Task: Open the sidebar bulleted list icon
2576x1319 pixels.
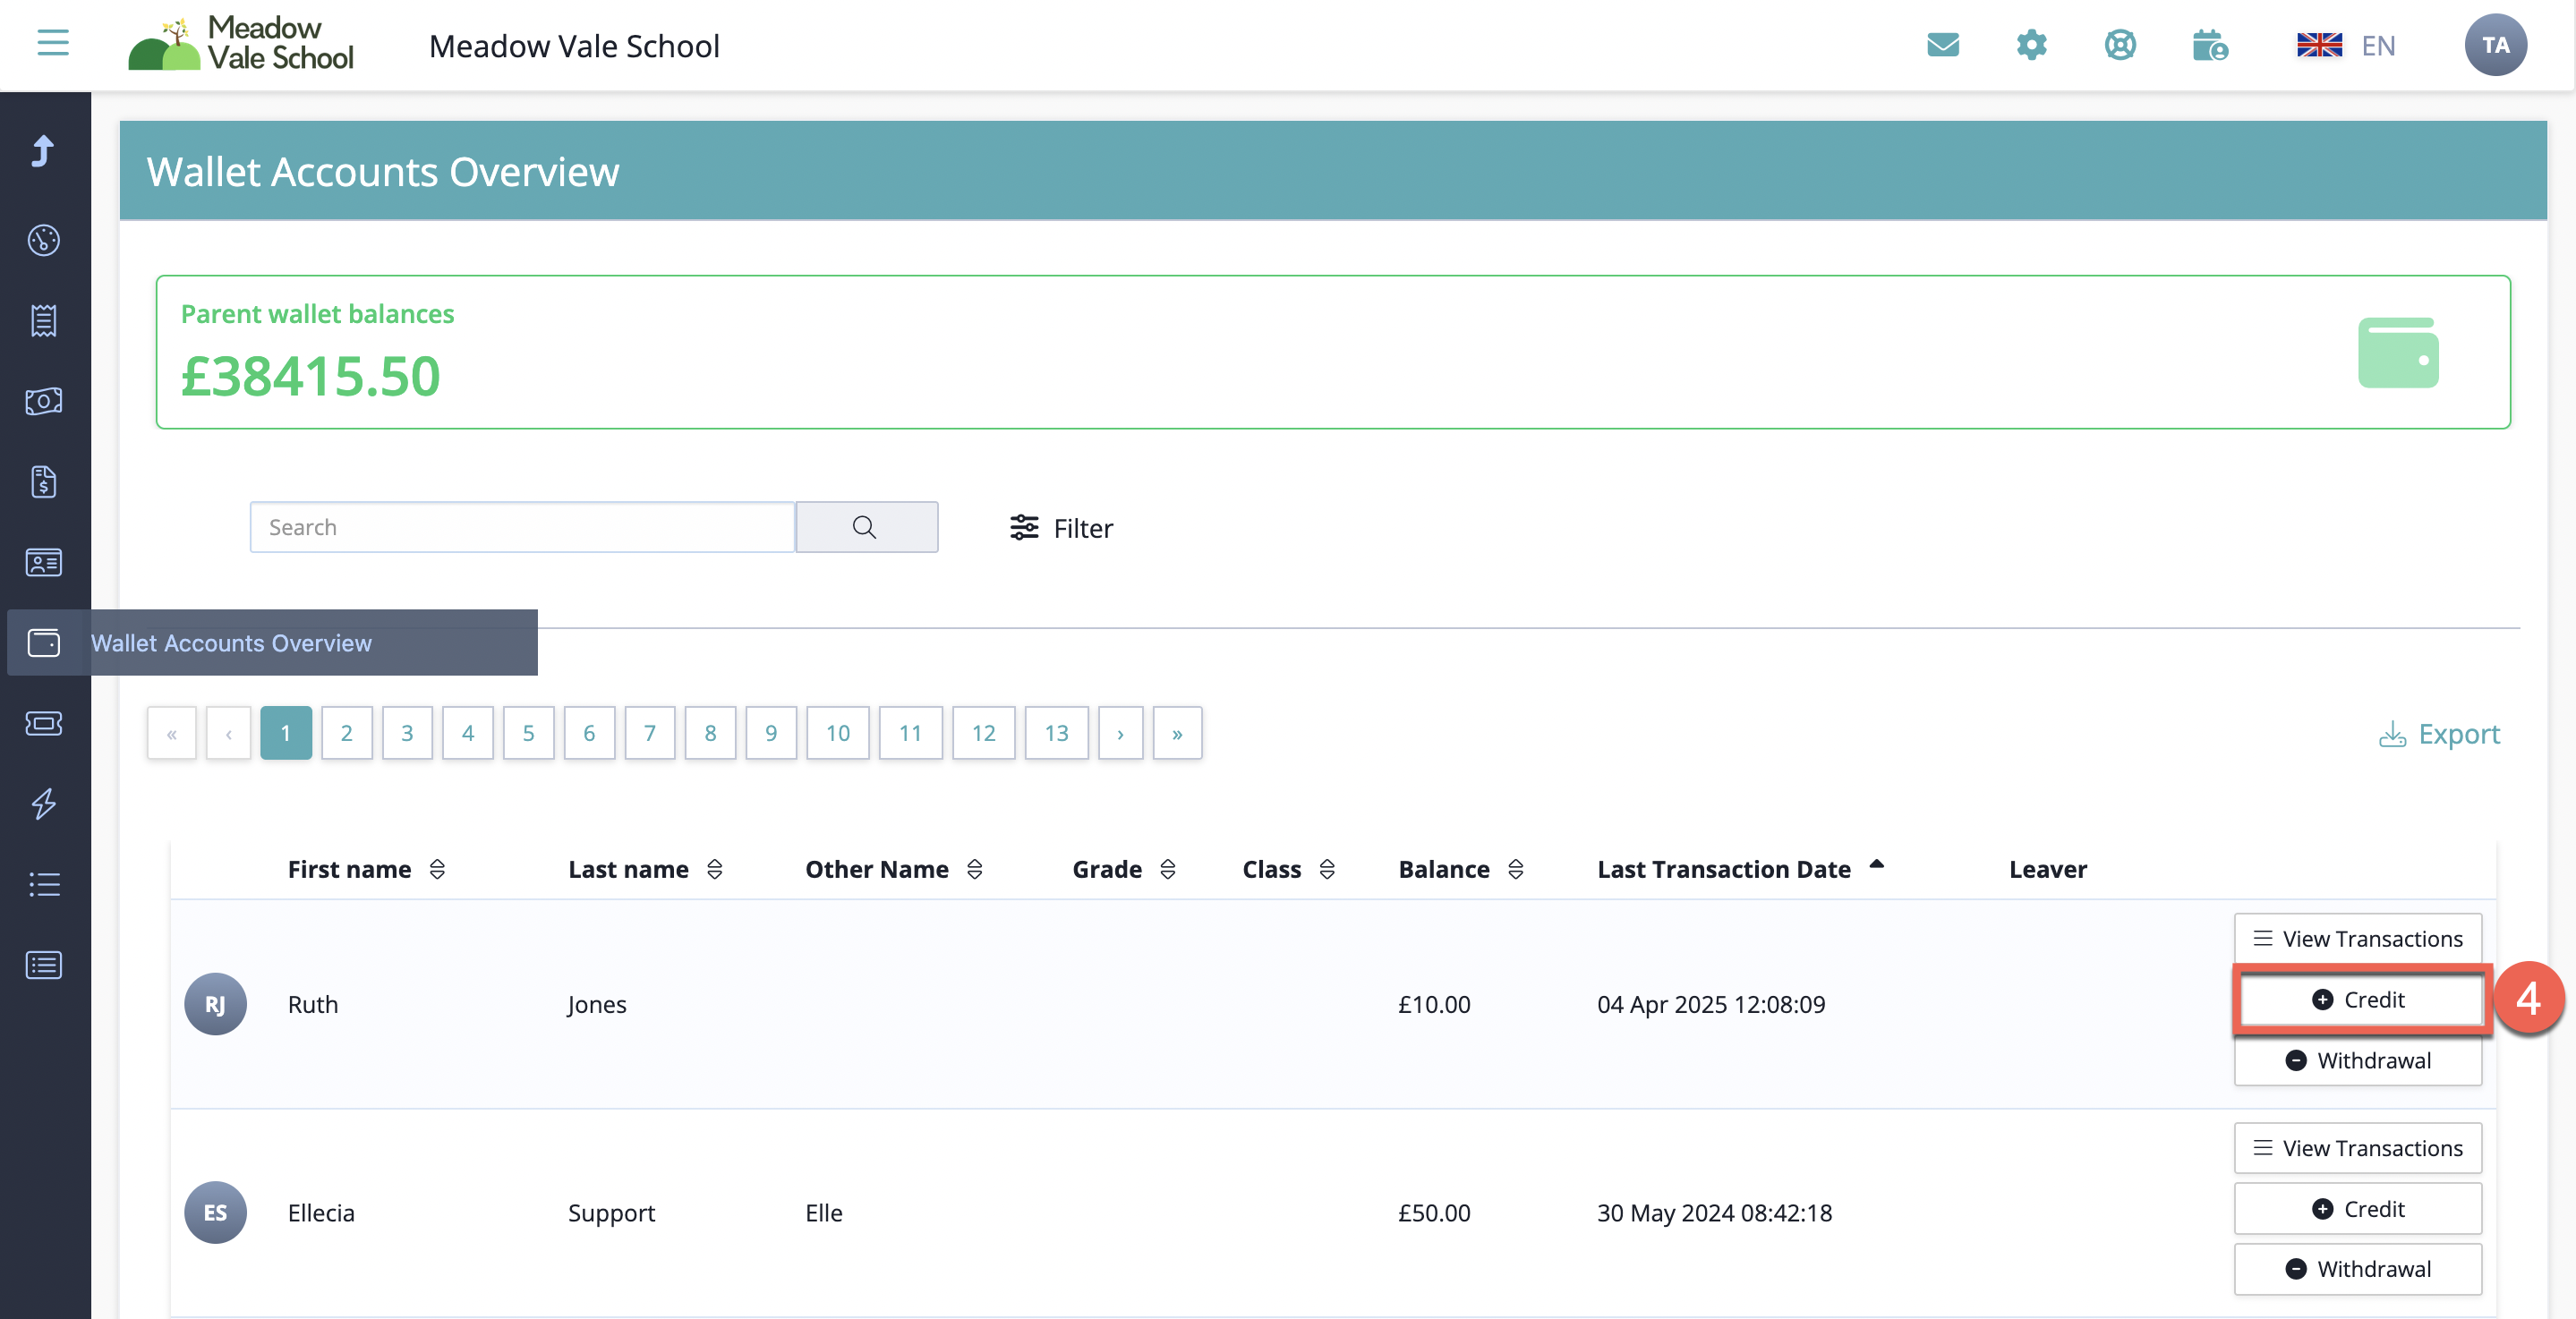Action: (44, 884)
